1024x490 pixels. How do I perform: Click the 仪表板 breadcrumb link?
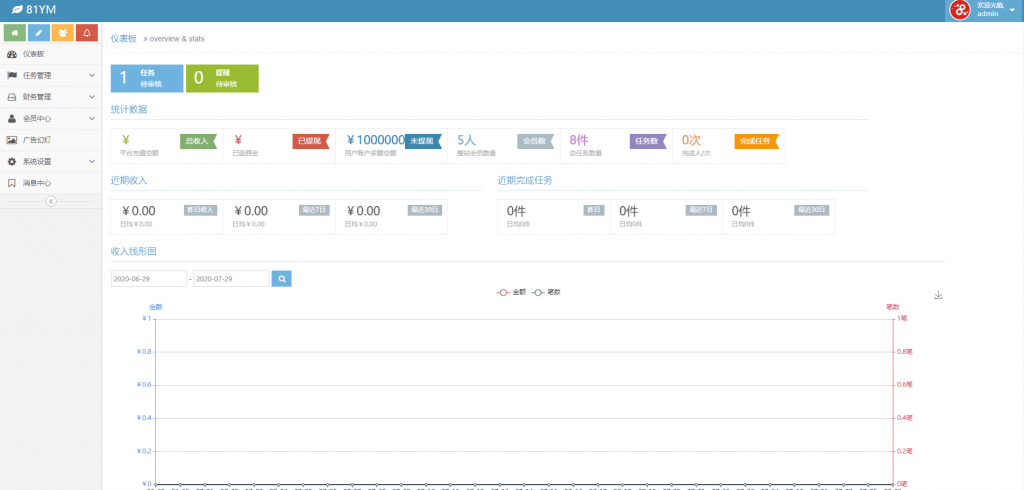[123, 39]
